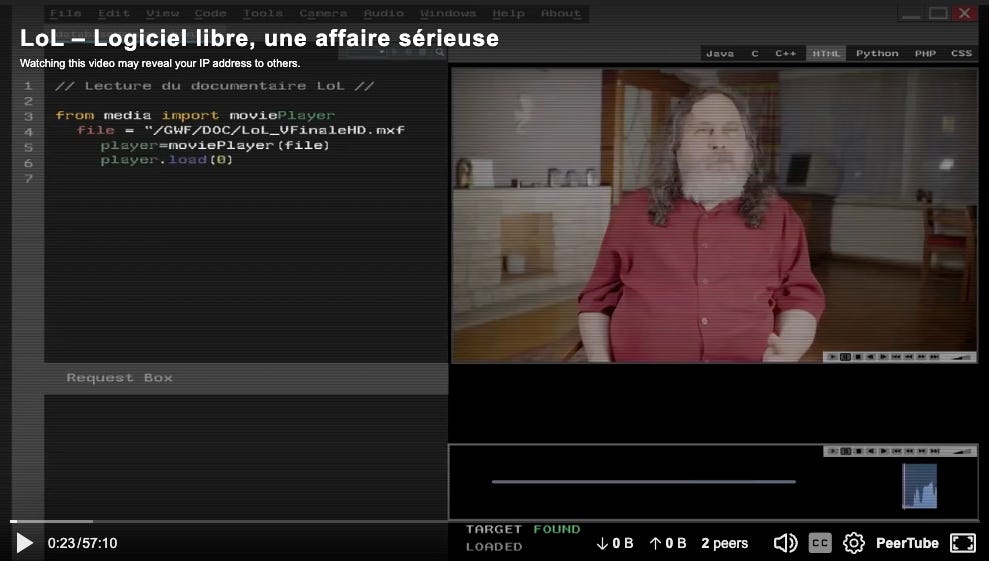Switch to the CSS language tab
This screenshot has width=989, height=561.
(x=961, y=54)
